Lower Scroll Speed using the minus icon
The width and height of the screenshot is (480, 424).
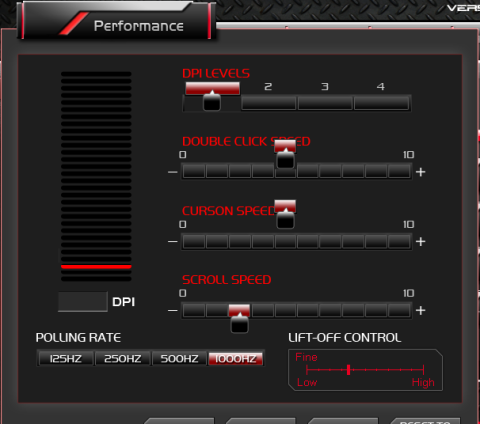pyautogui.click(x=173, y=310)
